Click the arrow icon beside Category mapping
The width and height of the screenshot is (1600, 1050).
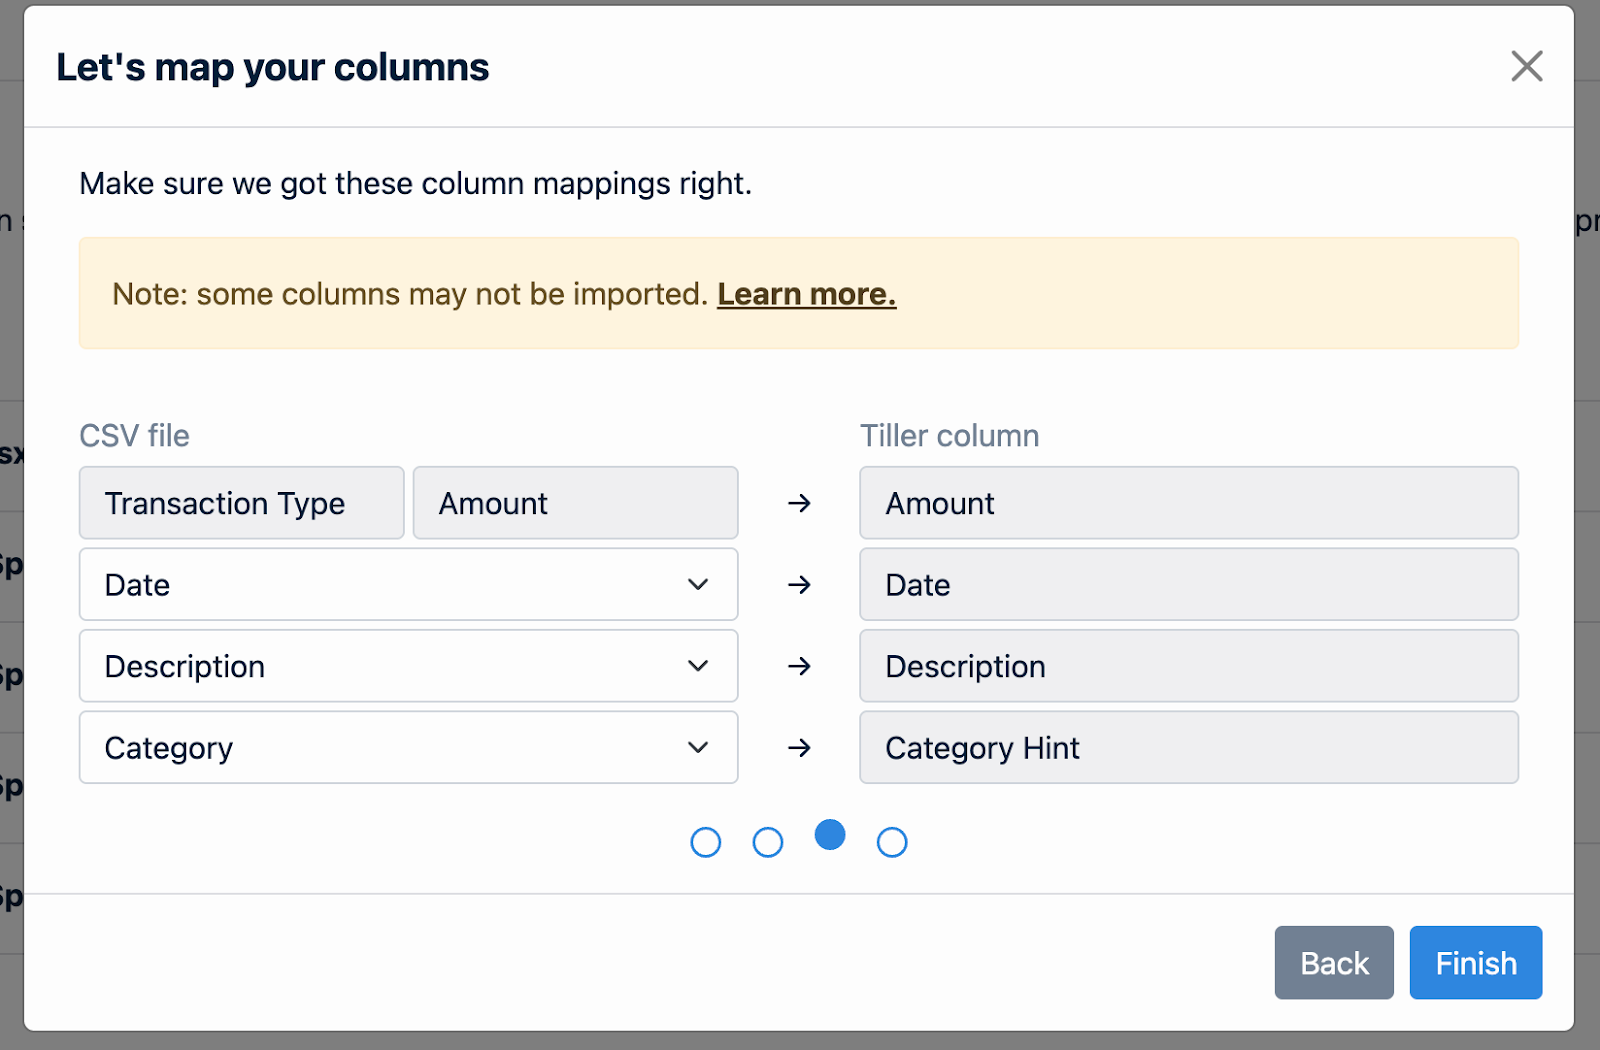(799, 748)
